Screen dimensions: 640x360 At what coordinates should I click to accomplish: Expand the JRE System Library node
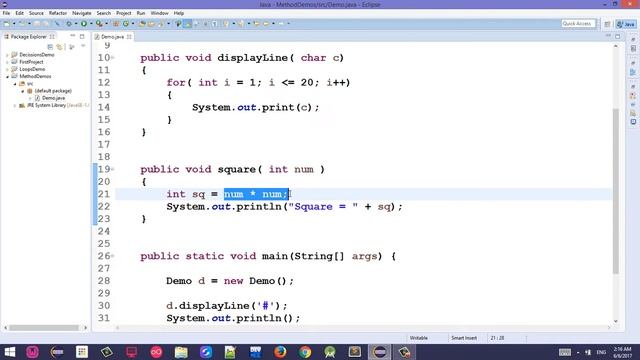15,105
